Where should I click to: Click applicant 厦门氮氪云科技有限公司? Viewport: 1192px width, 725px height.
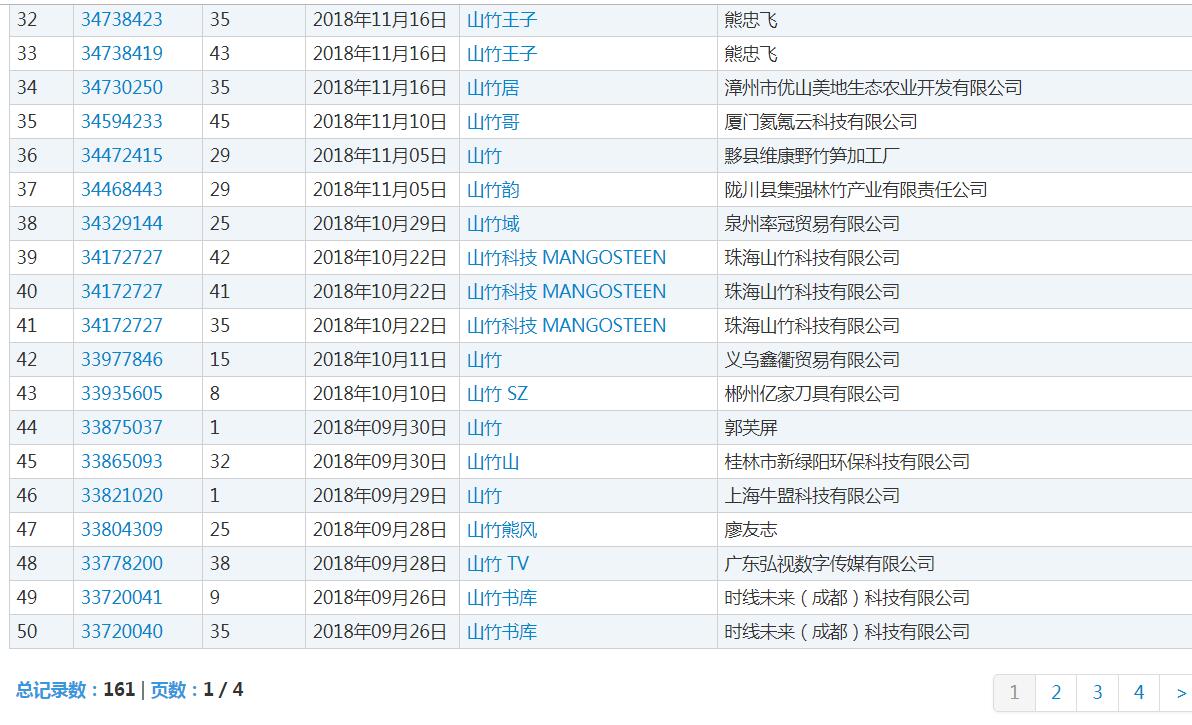[x=821, y=122]
